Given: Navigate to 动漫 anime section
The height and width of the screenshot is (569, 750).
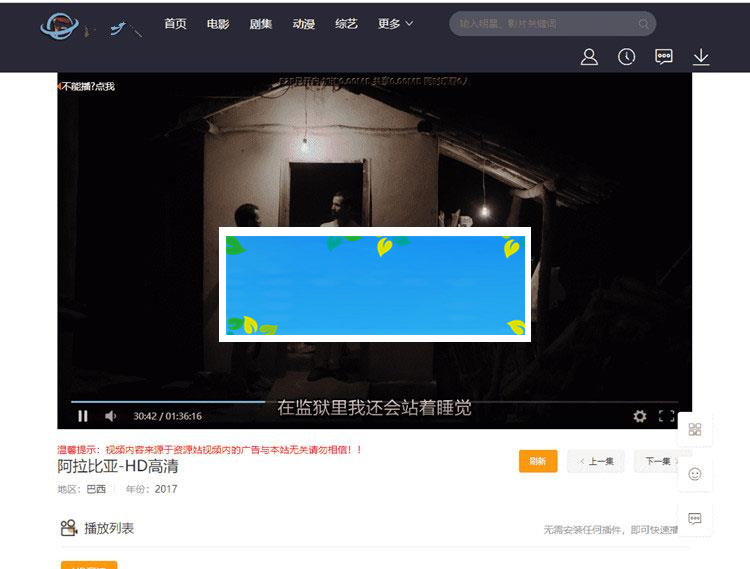Looking at the screenshot, I should (304, 24).
